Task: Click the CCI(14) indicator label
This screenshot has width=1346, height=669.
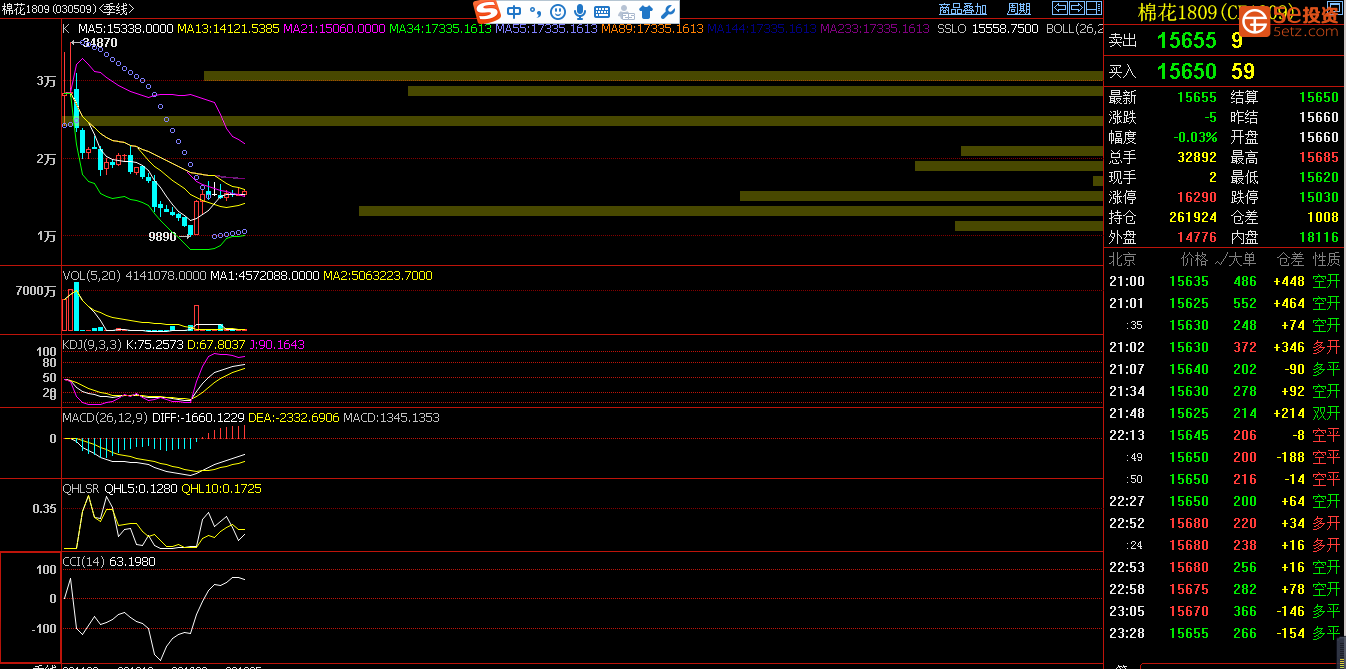Action: coord(84,562)
